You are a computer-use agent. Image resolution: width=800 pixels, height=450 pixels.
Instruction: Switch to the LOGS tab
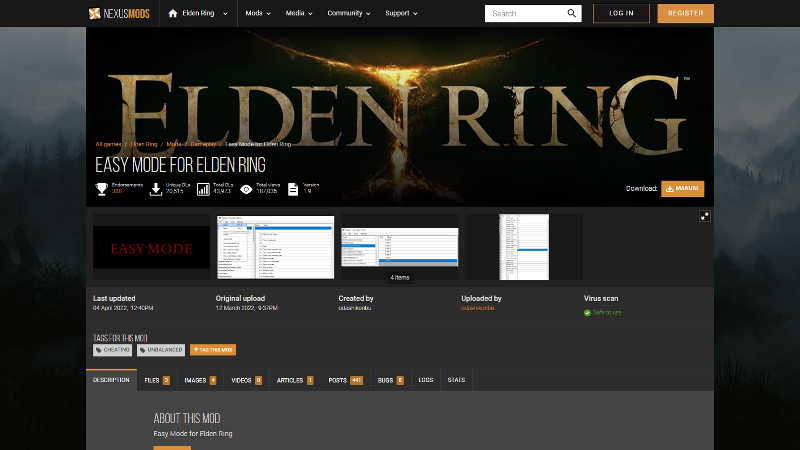click(x=426, y=381)
